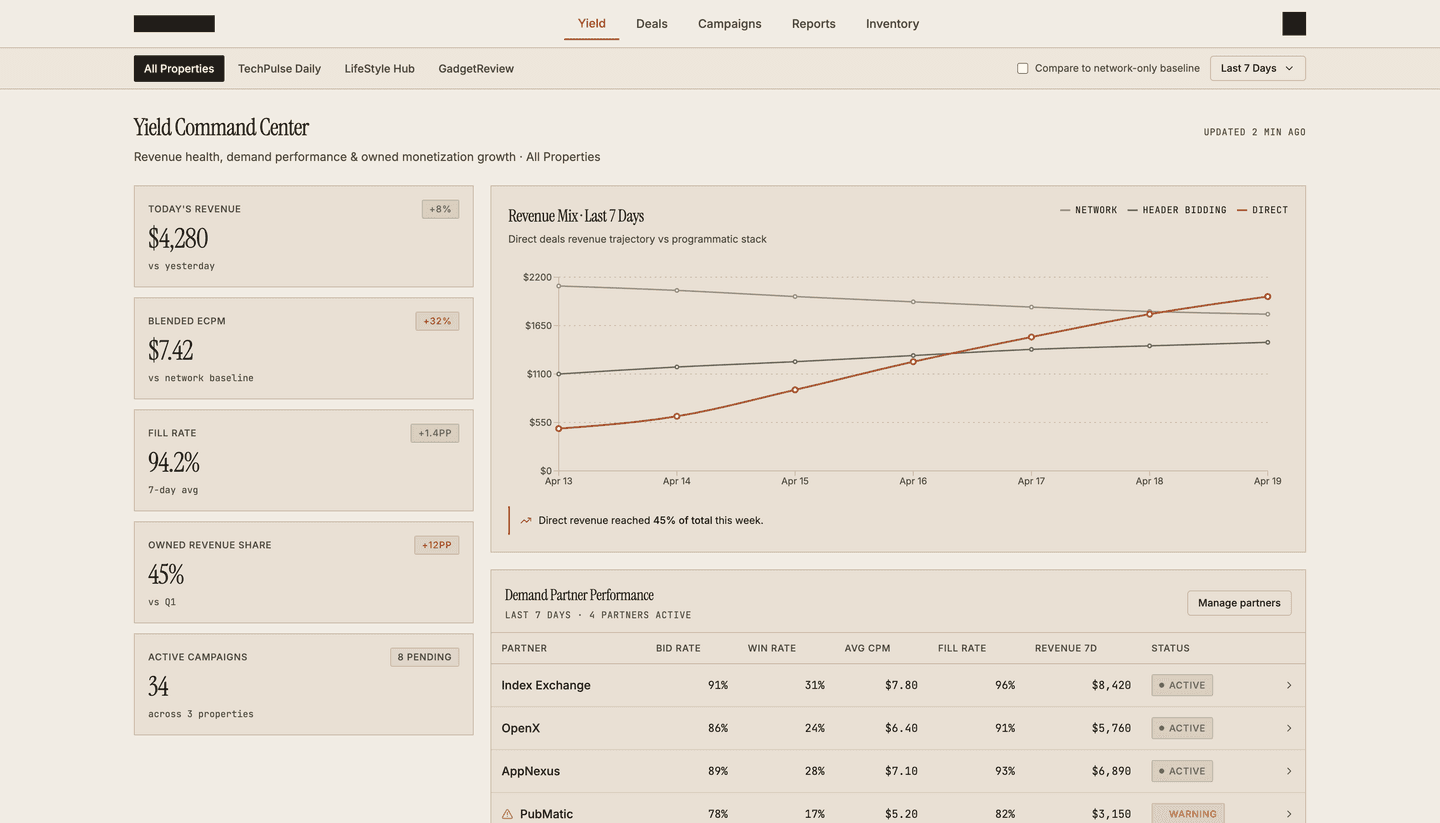Expand the Index Exchange partner row

[1289, 685]
